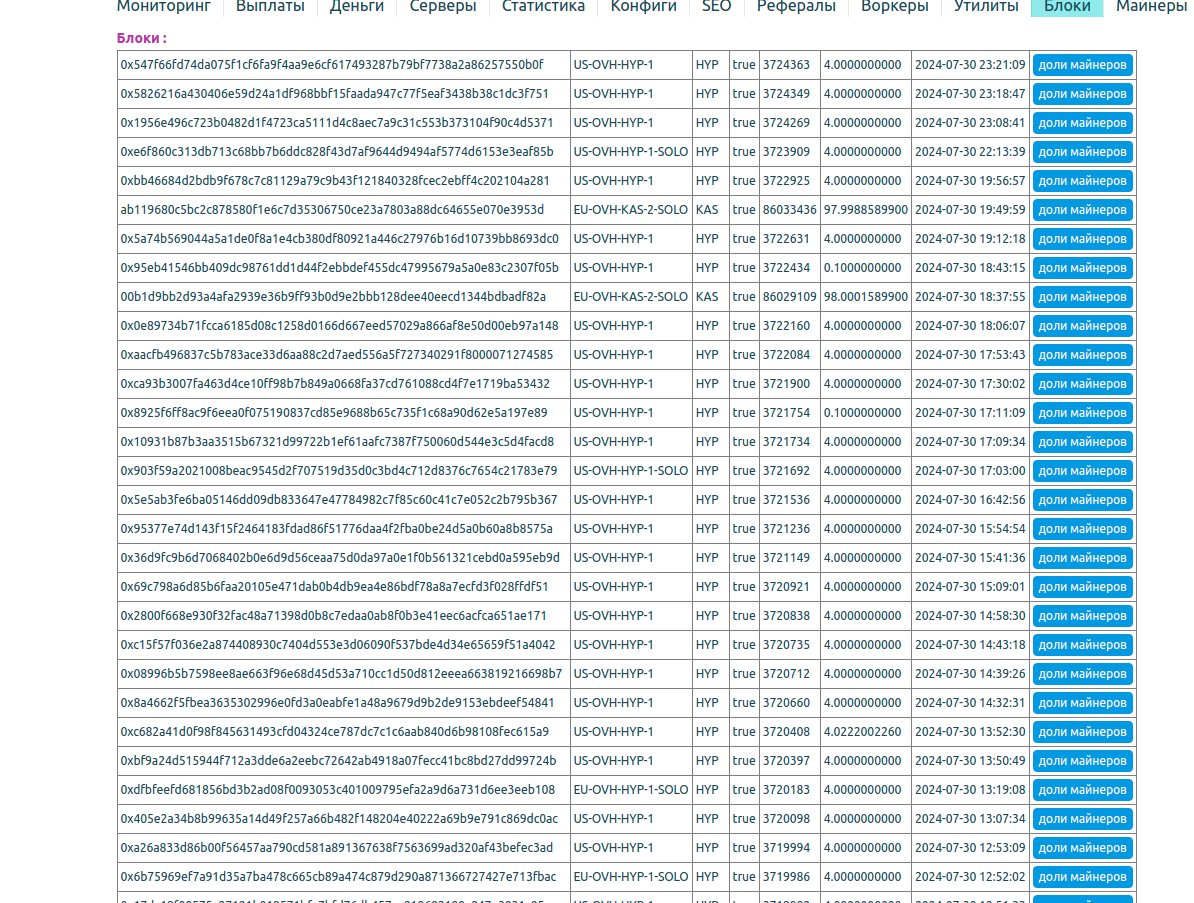Screen dimensions: 1194x903
Task: Click timestamp 2024-07-30 12:52:02
Action: tap(970, 877)
